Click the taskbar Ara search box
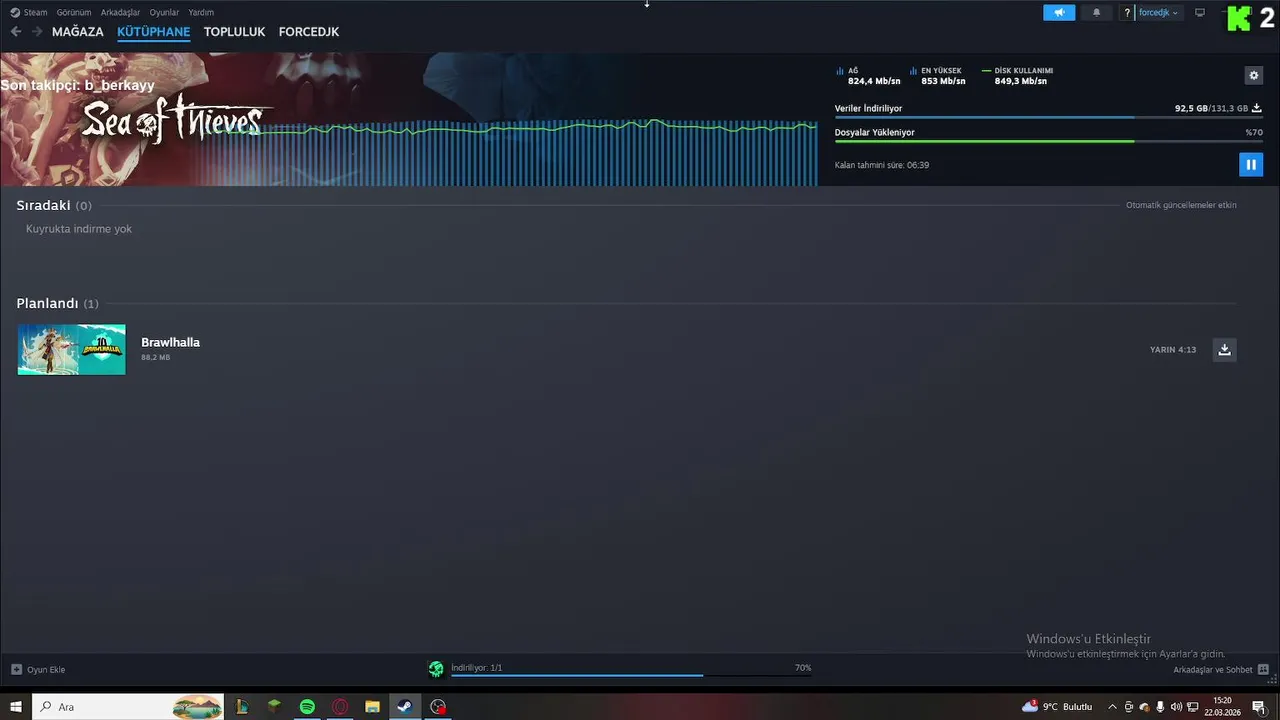 coord(129,707)
